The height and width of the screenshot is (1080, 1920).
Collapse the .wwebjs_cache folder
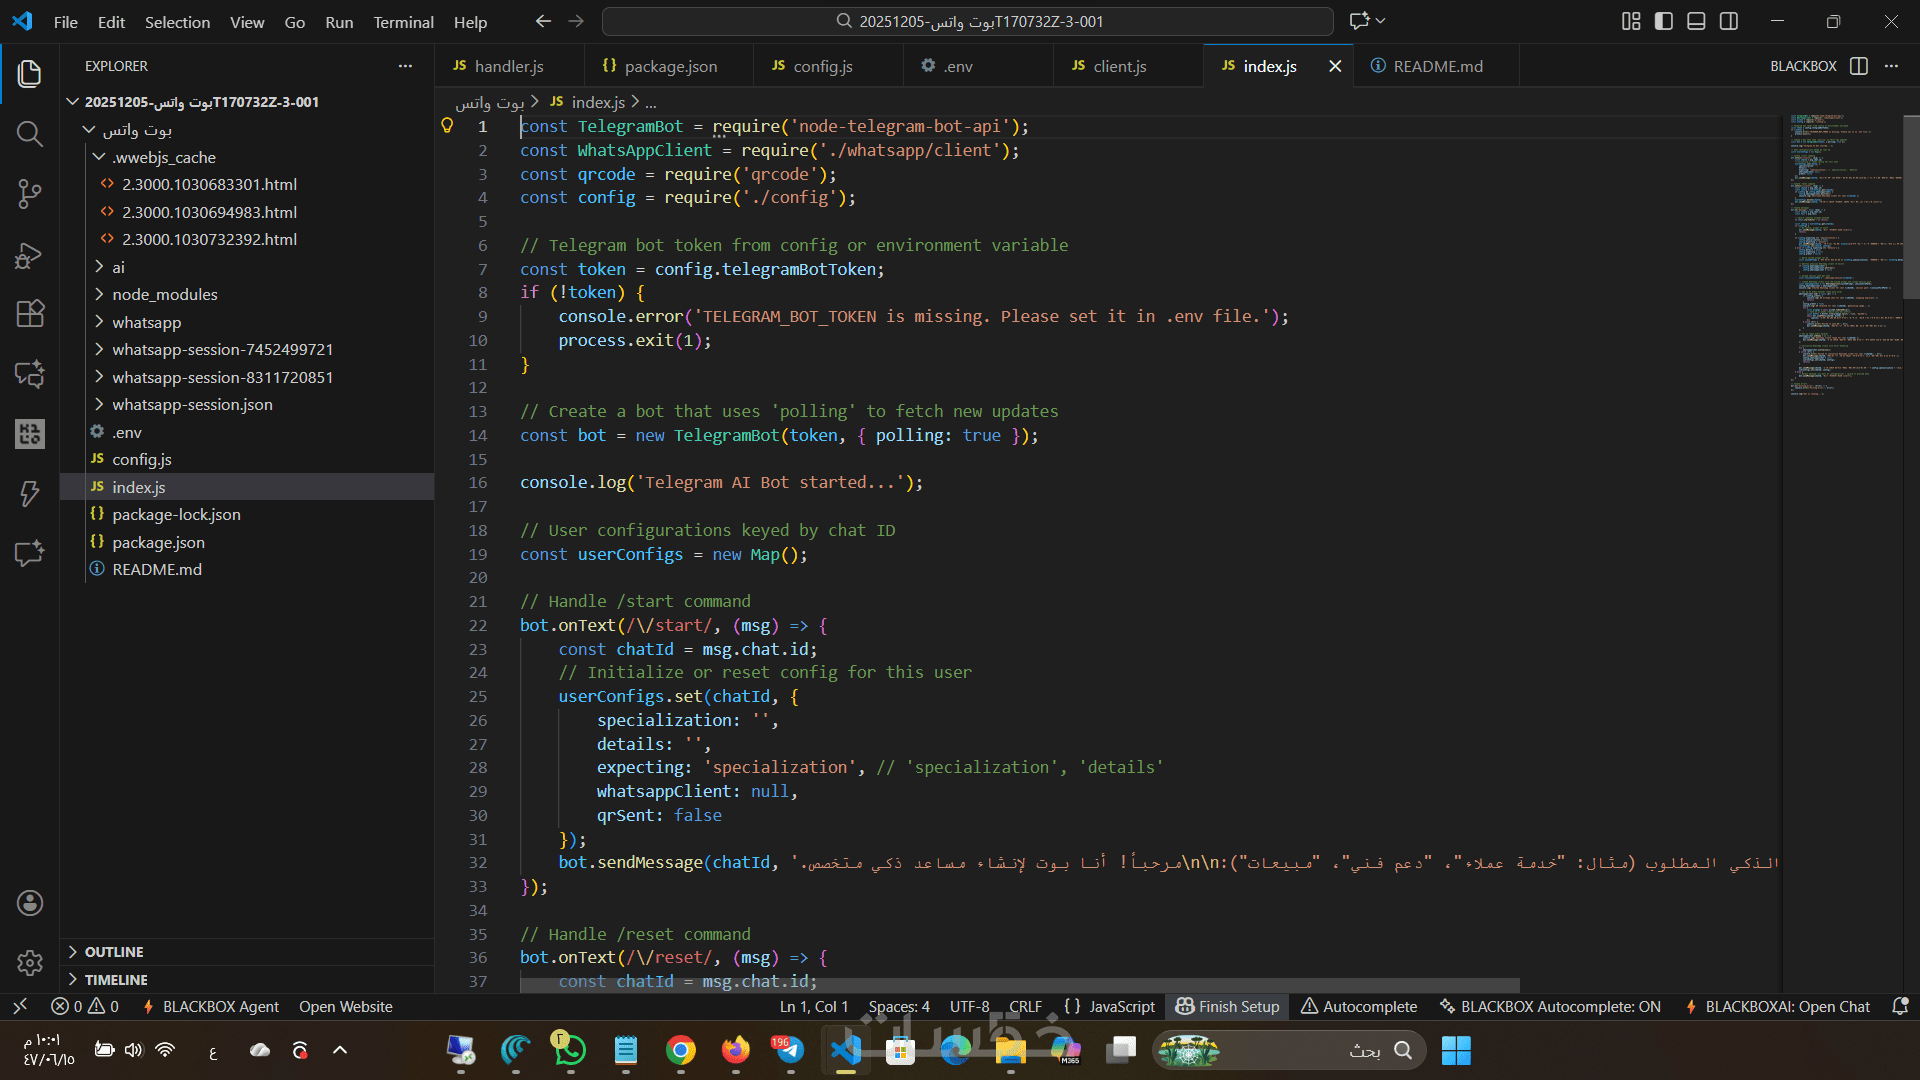pos(163,157)
